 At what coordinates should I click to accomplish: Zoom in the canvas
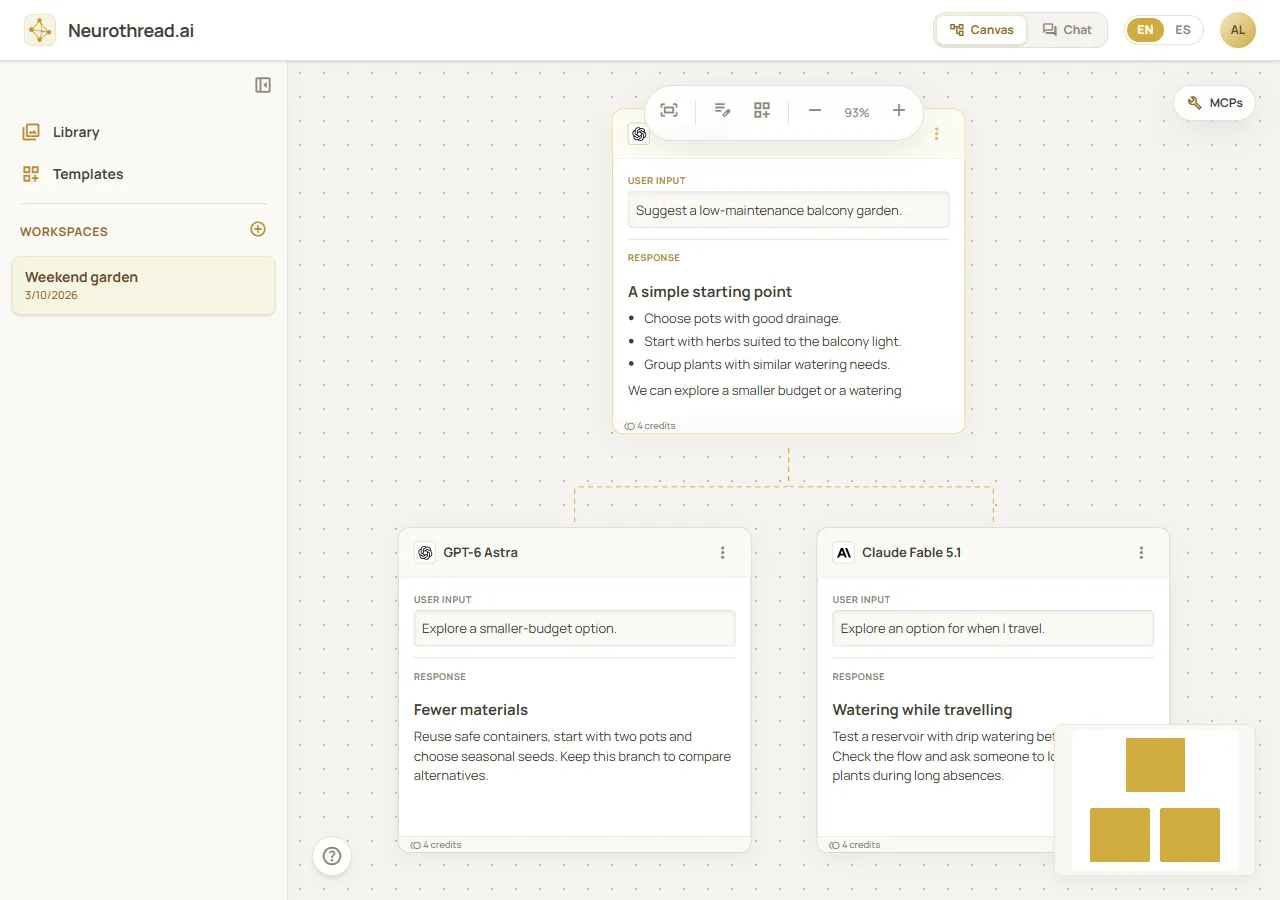(x=899, y=111)
